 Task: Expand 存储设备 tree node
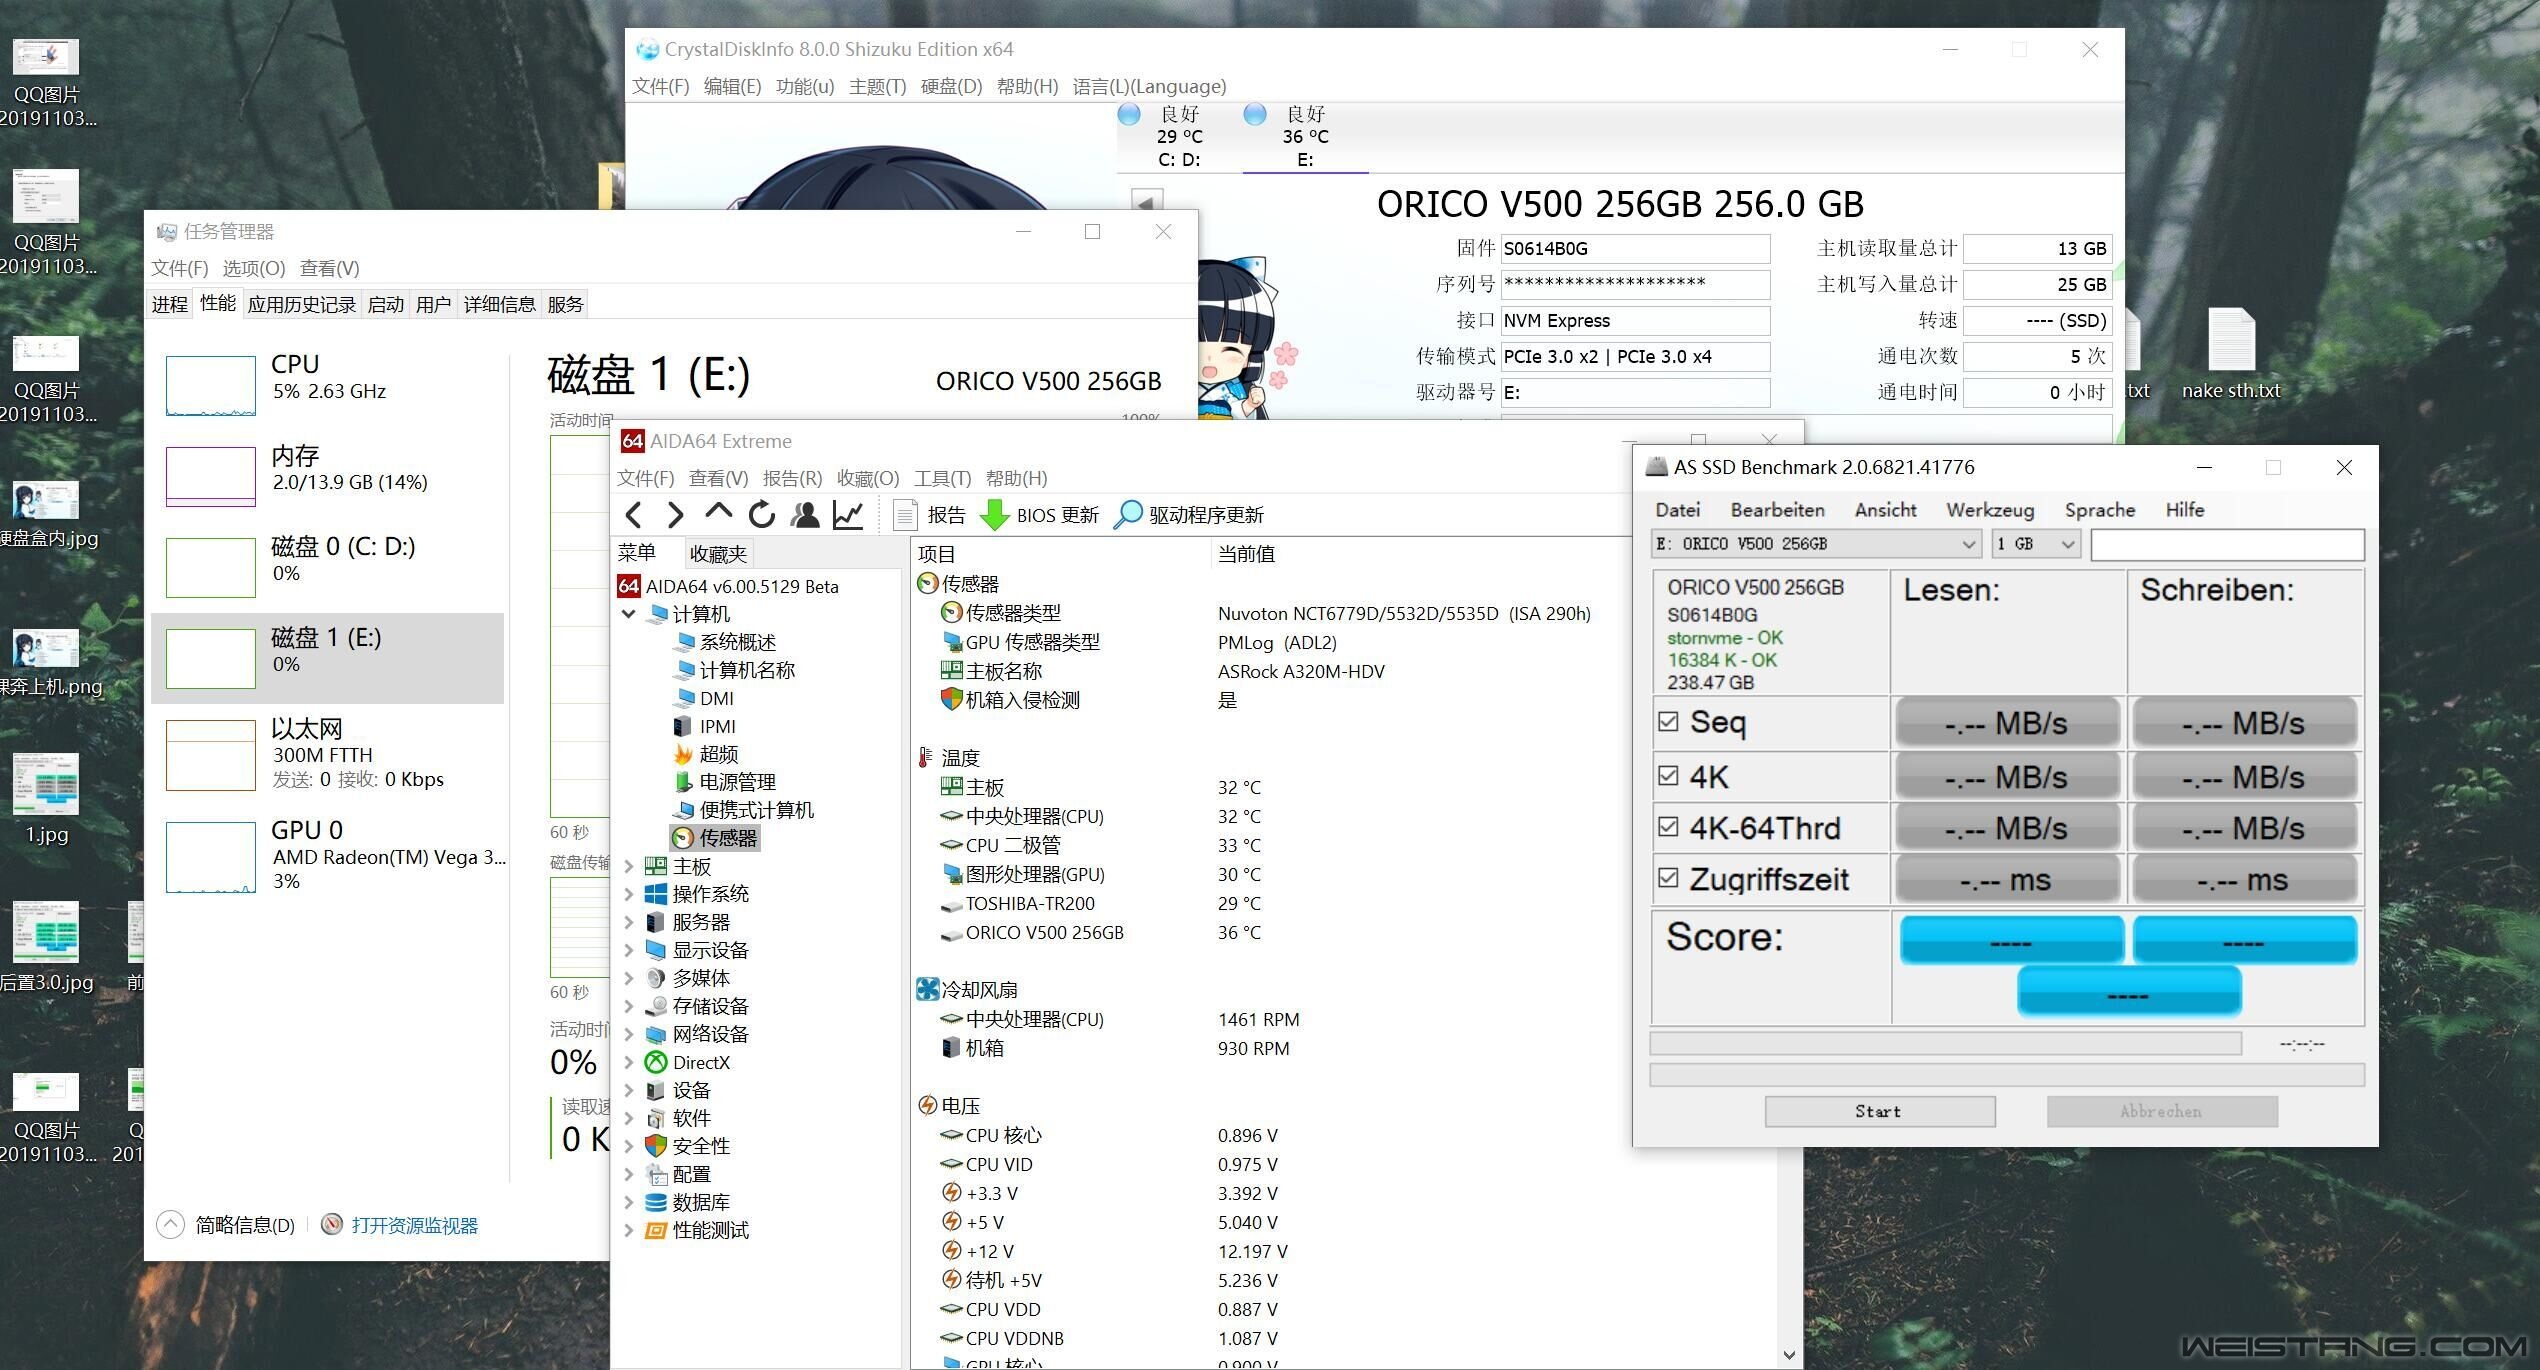[629, 1006]
